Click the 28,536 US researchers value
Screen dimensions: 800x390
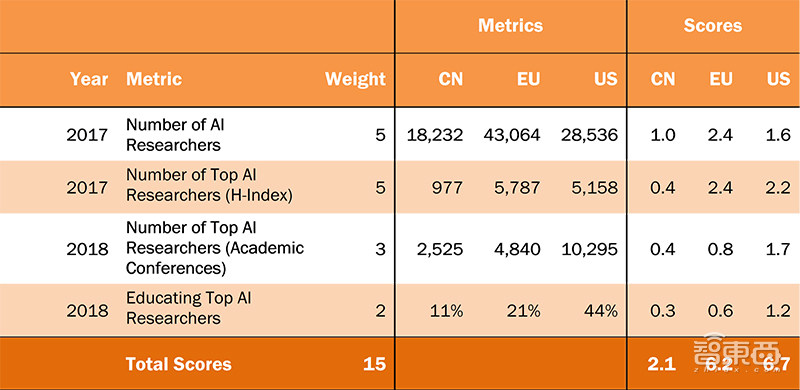[589, 135]
